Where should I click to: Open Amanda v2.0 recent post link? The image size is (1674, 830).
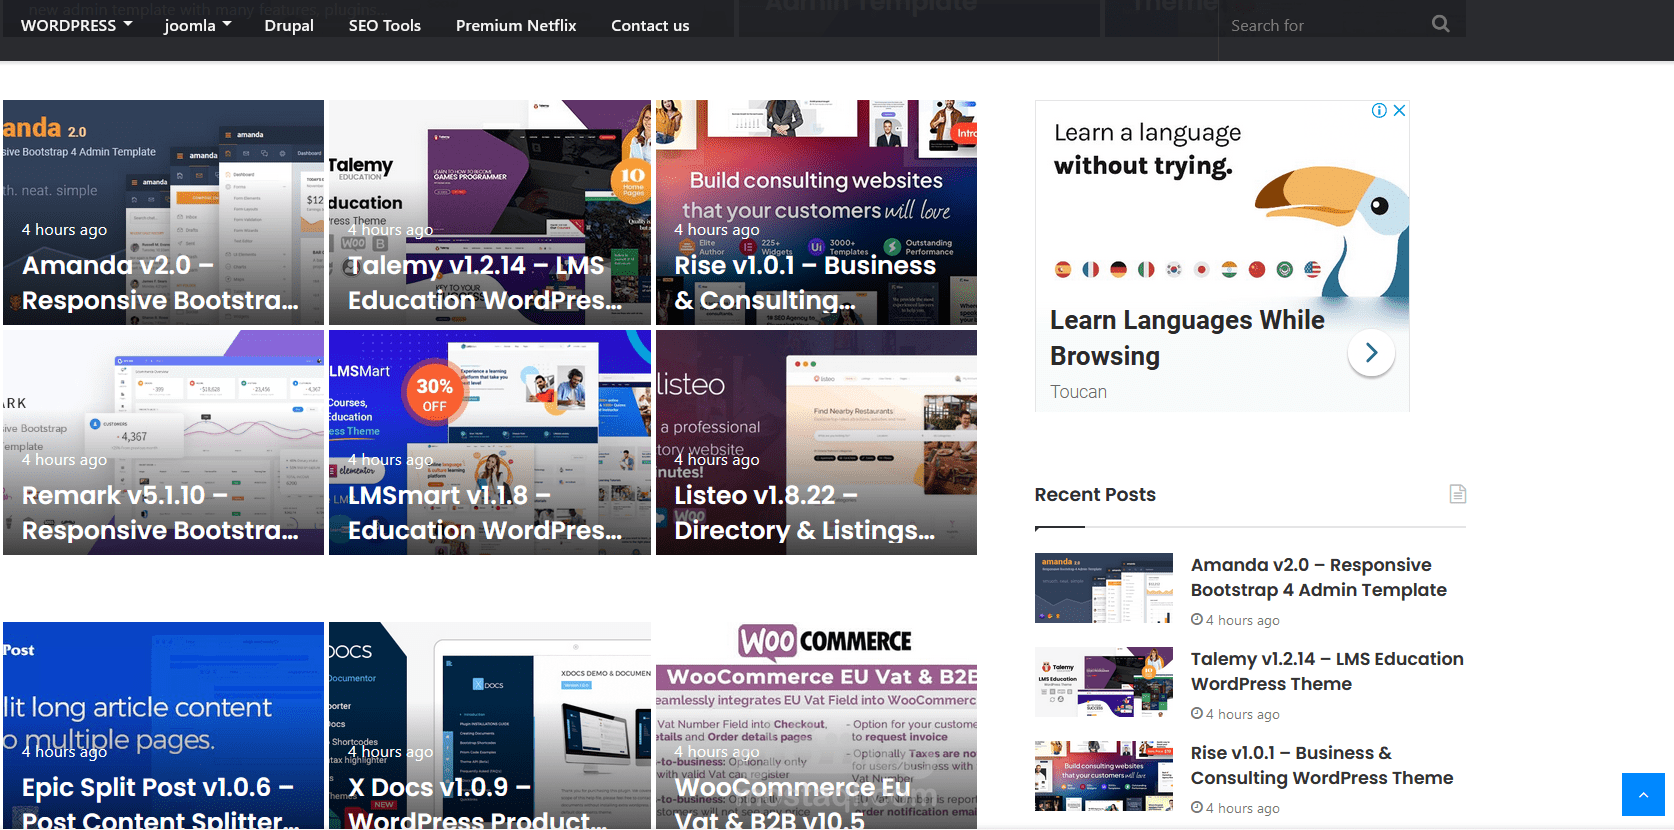(x=1318, y=577)
